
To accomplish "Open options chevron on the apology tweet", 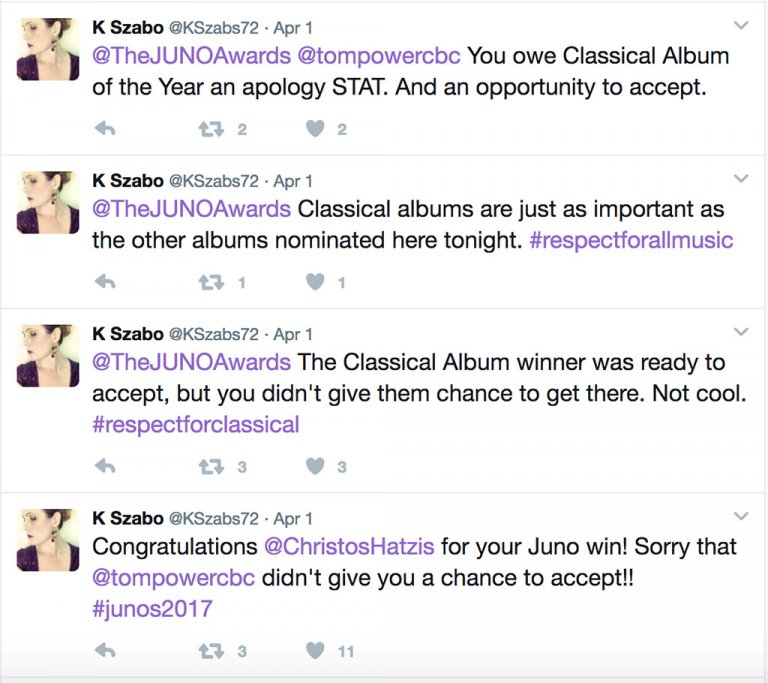I will 741,25.
